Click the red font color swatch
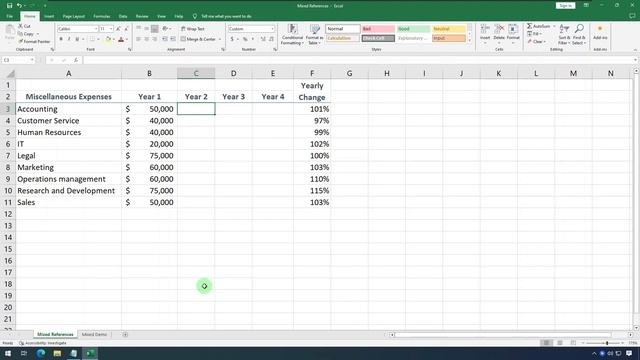Viewport: 640px width, 360px height. 121,40
